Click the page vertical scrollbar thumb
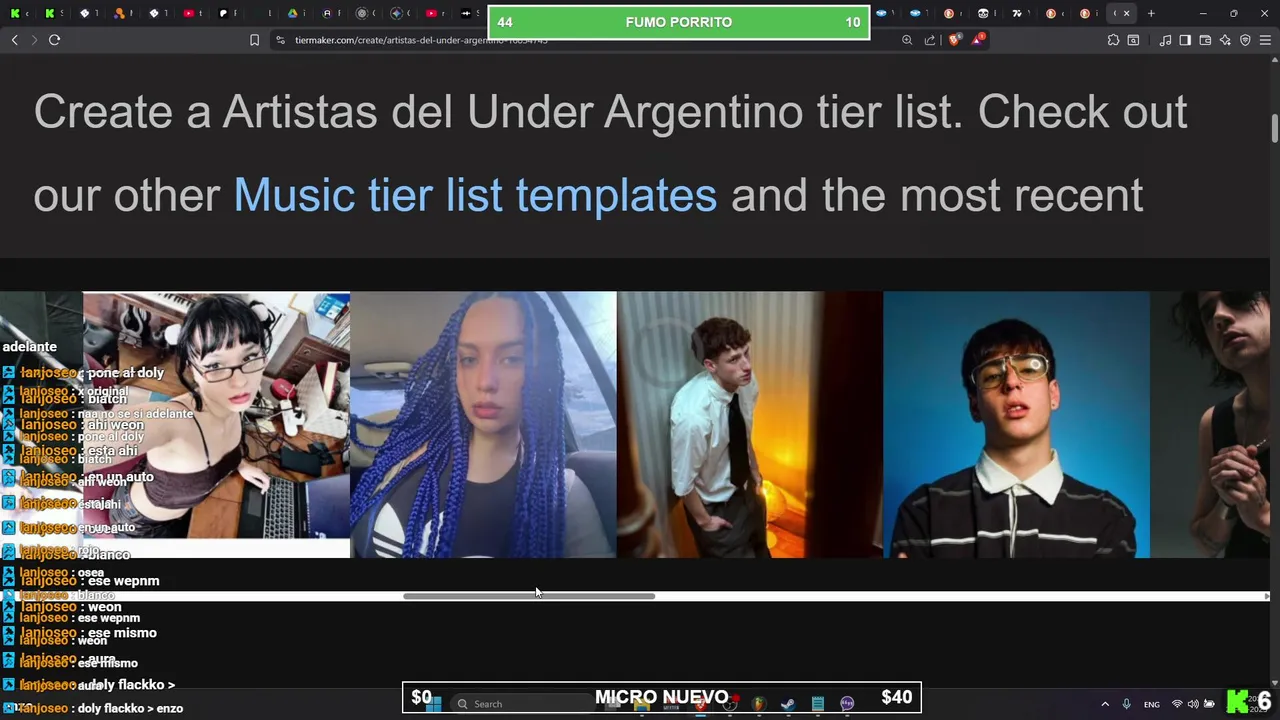The width and height of the screenshot is (1280, 720). 1275,130
